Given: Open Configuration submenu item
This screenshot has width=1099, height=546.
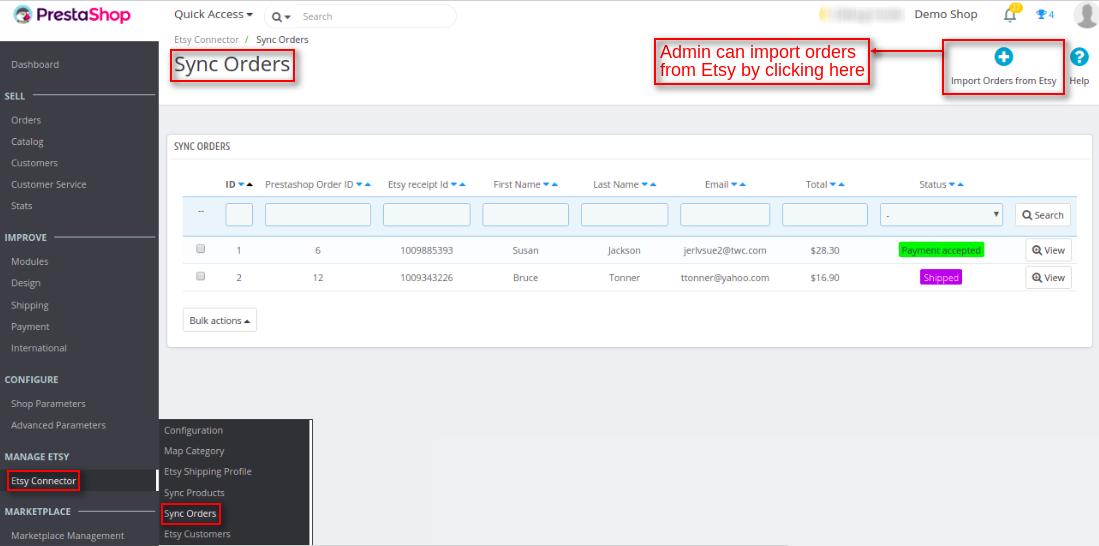Looking at the screenshot, I should (x=193, y=430).
